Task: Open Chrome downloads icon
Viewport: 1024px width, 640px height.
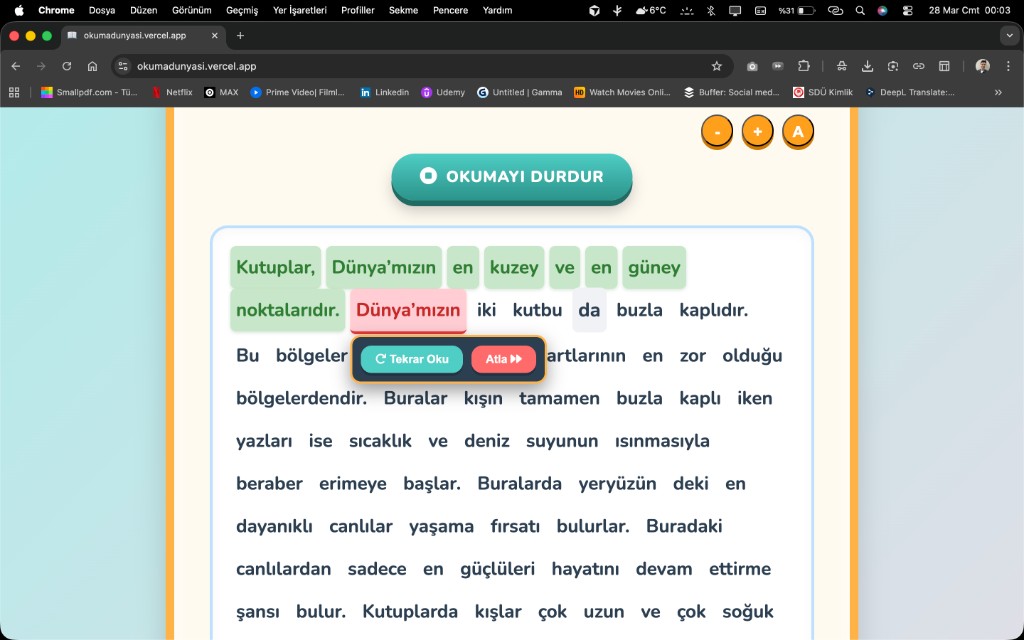Action: click(867, 66)
